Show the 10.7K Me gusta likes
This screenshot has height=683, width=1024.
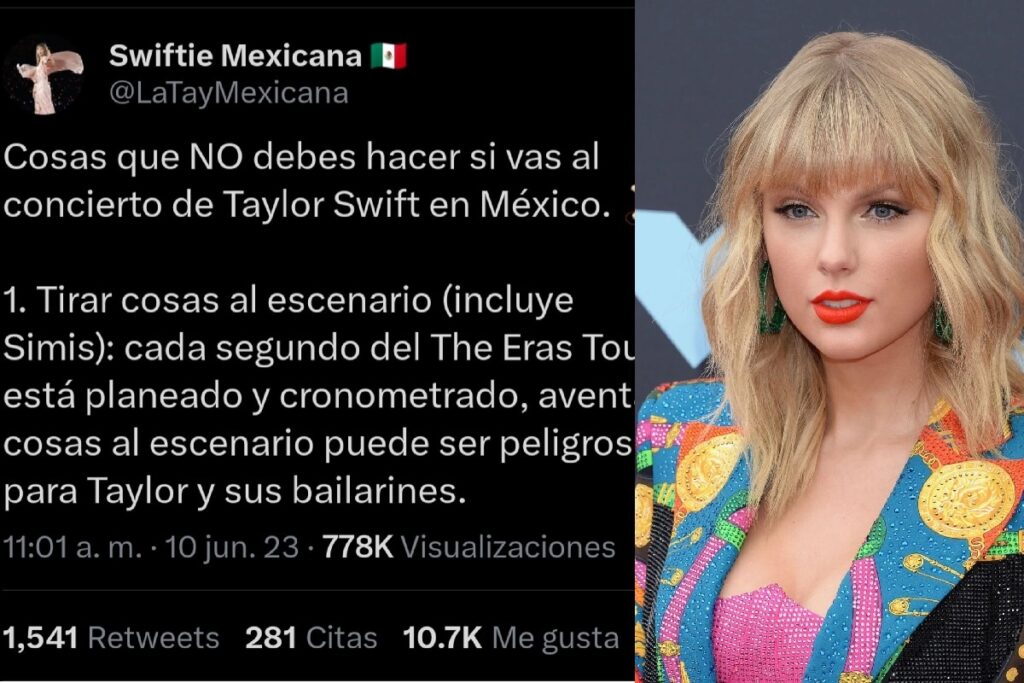(x=511, y=638)
